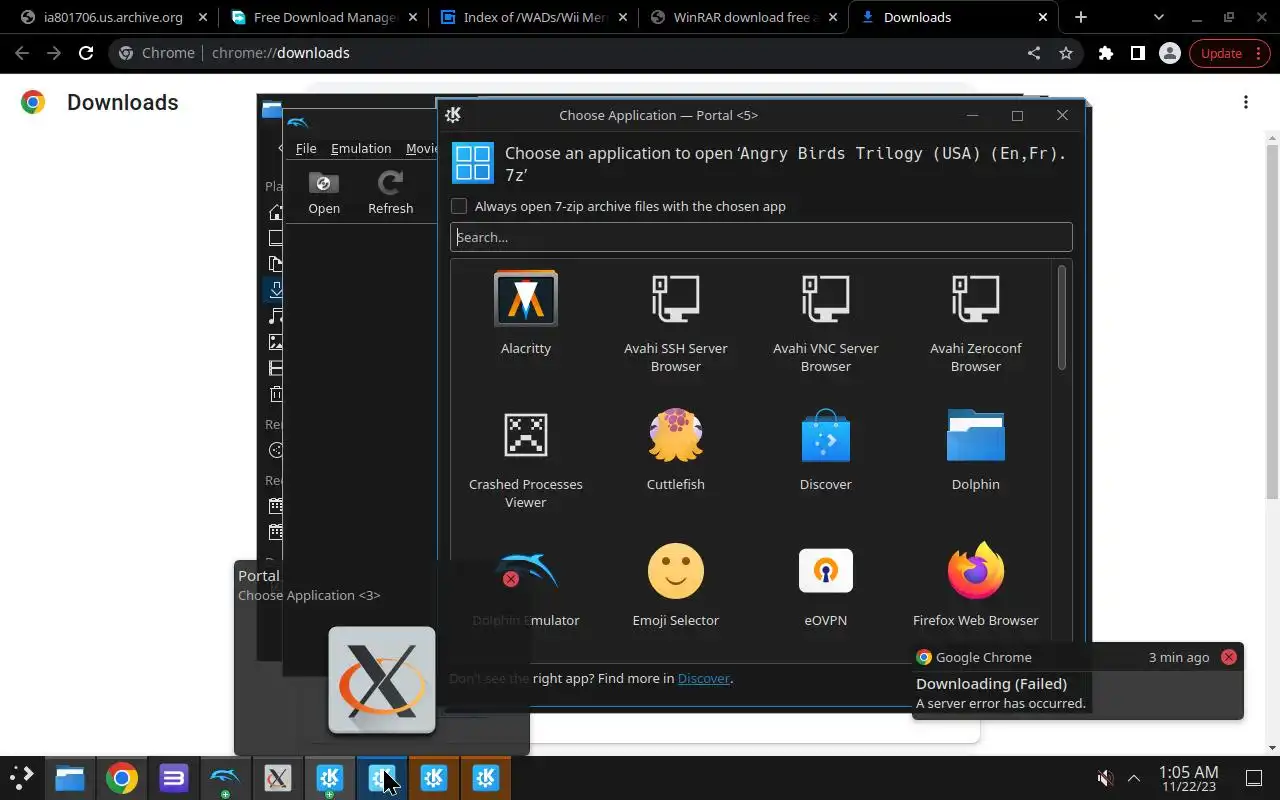
Task: Open the Movie menu in Dolphin Emulator
Action: 422,148
